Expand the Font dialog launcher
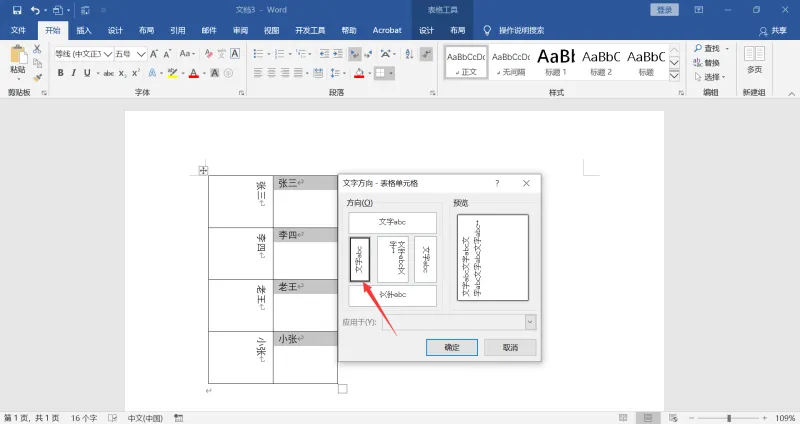This screenshot has height=424, width=800. pos(241,93)
